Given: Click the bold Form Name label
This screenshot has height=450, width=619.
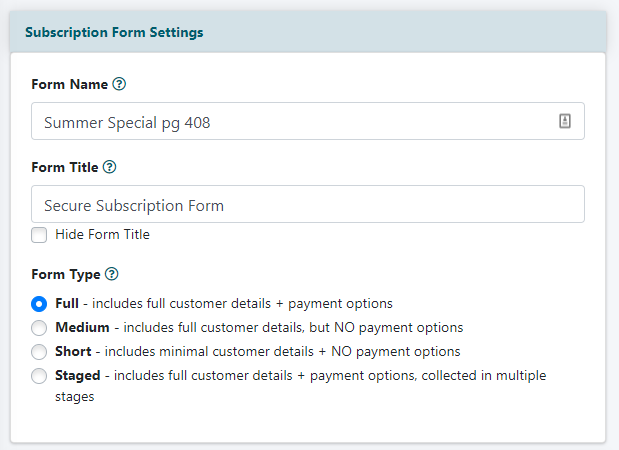Looking at the screenshot, I should click(69, 85).
